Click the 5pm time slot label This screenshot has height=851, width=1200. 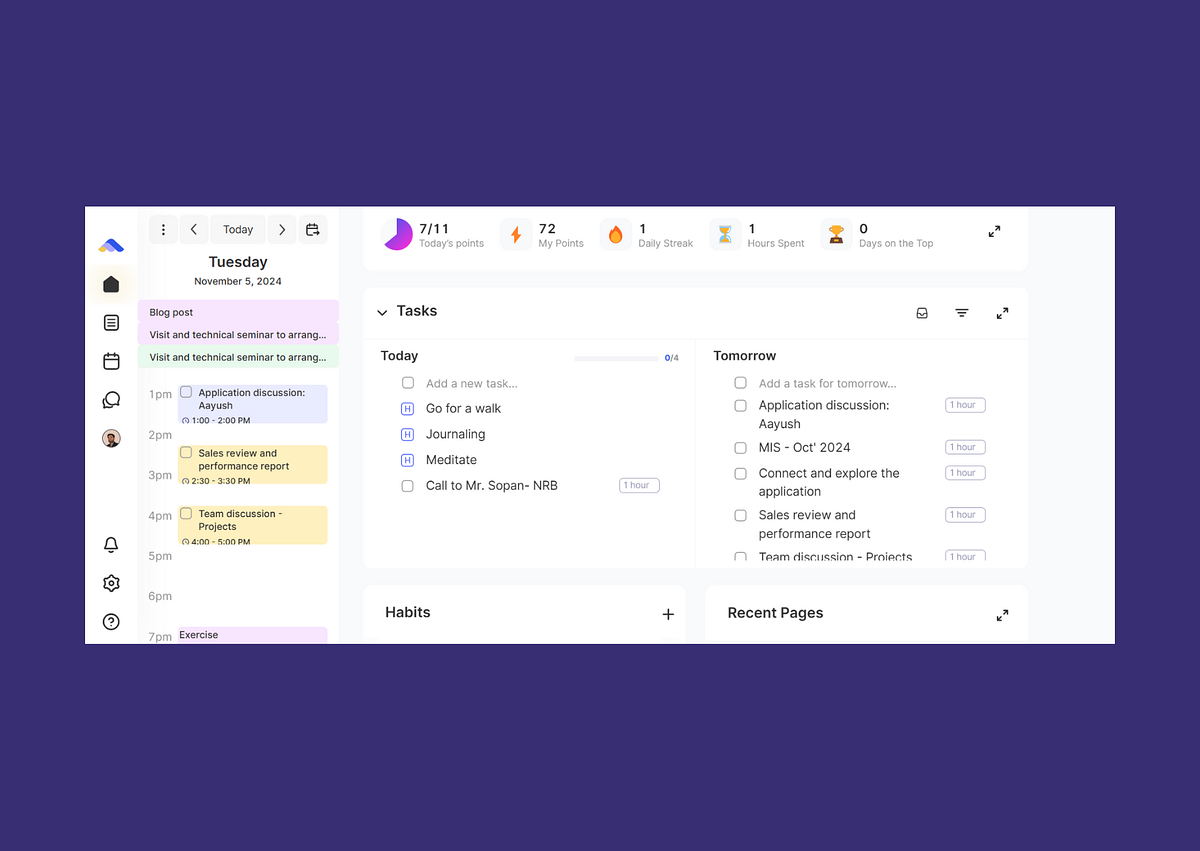coord(160,556)
